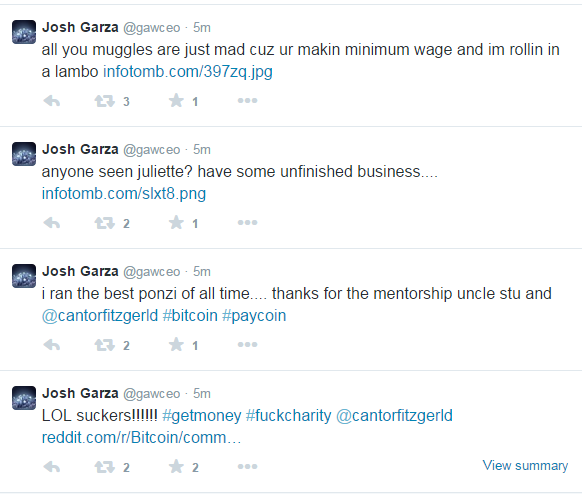Open the #getmoney hashtag
The image size is (582, 494).
(202, 416)
